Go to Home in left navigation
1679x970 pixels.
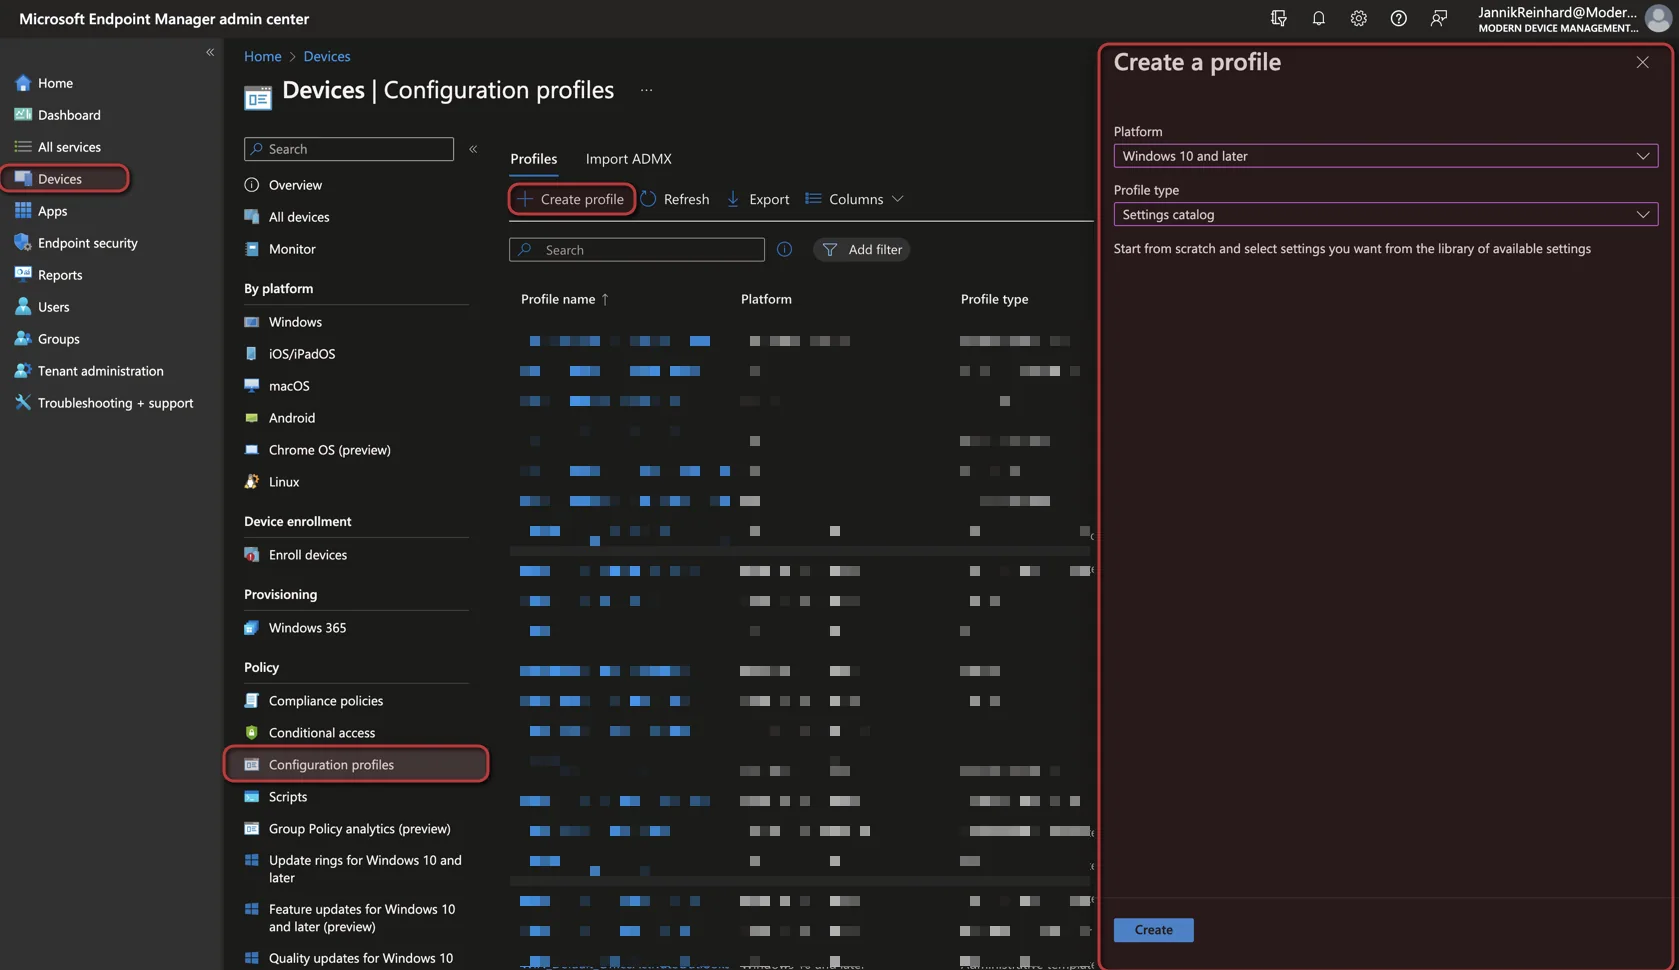pos(55,83)
